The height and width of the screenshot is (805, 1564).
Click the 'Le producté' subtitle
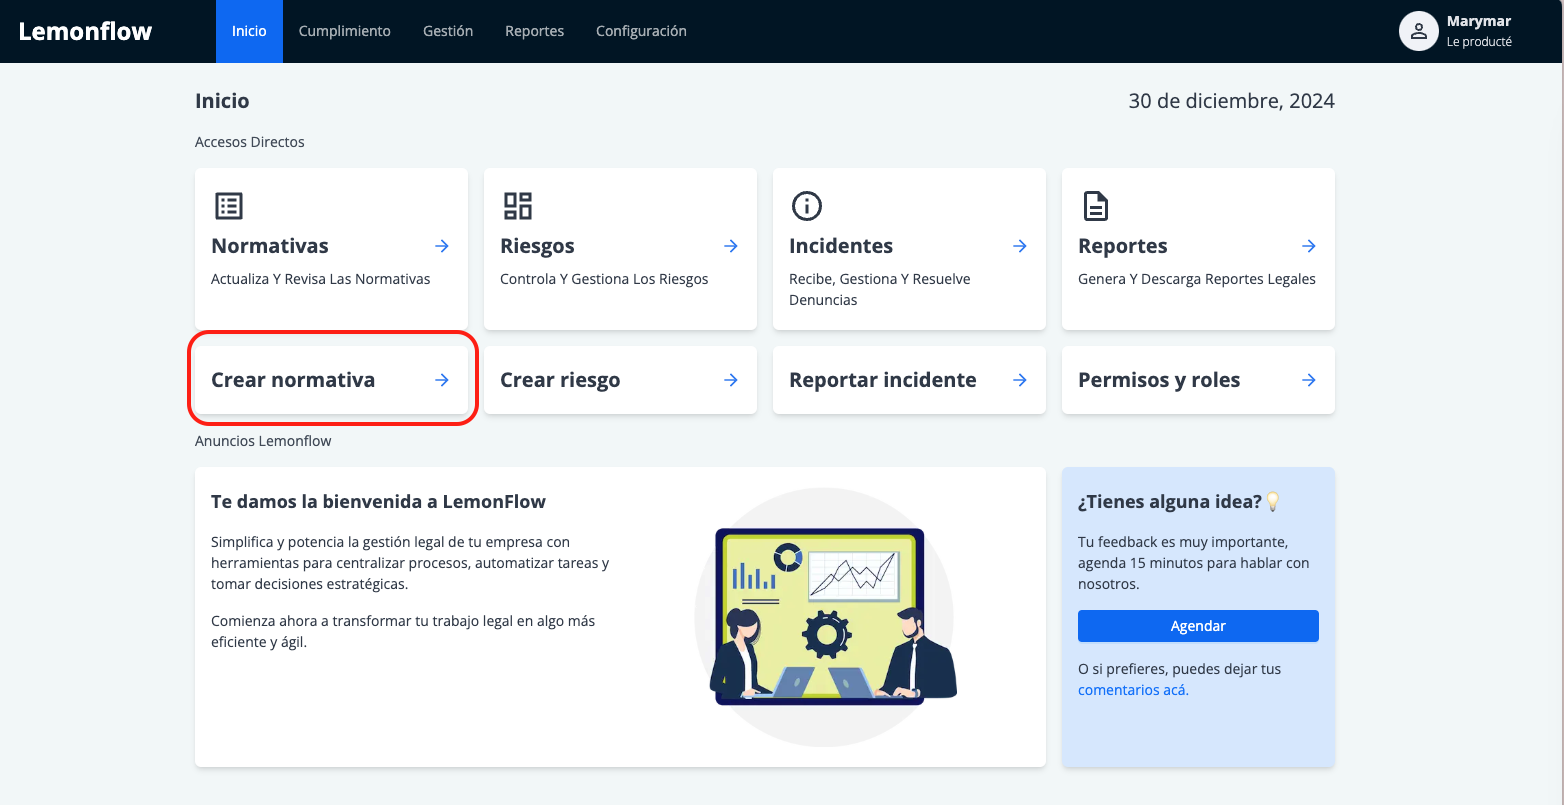coord(1479,42)
